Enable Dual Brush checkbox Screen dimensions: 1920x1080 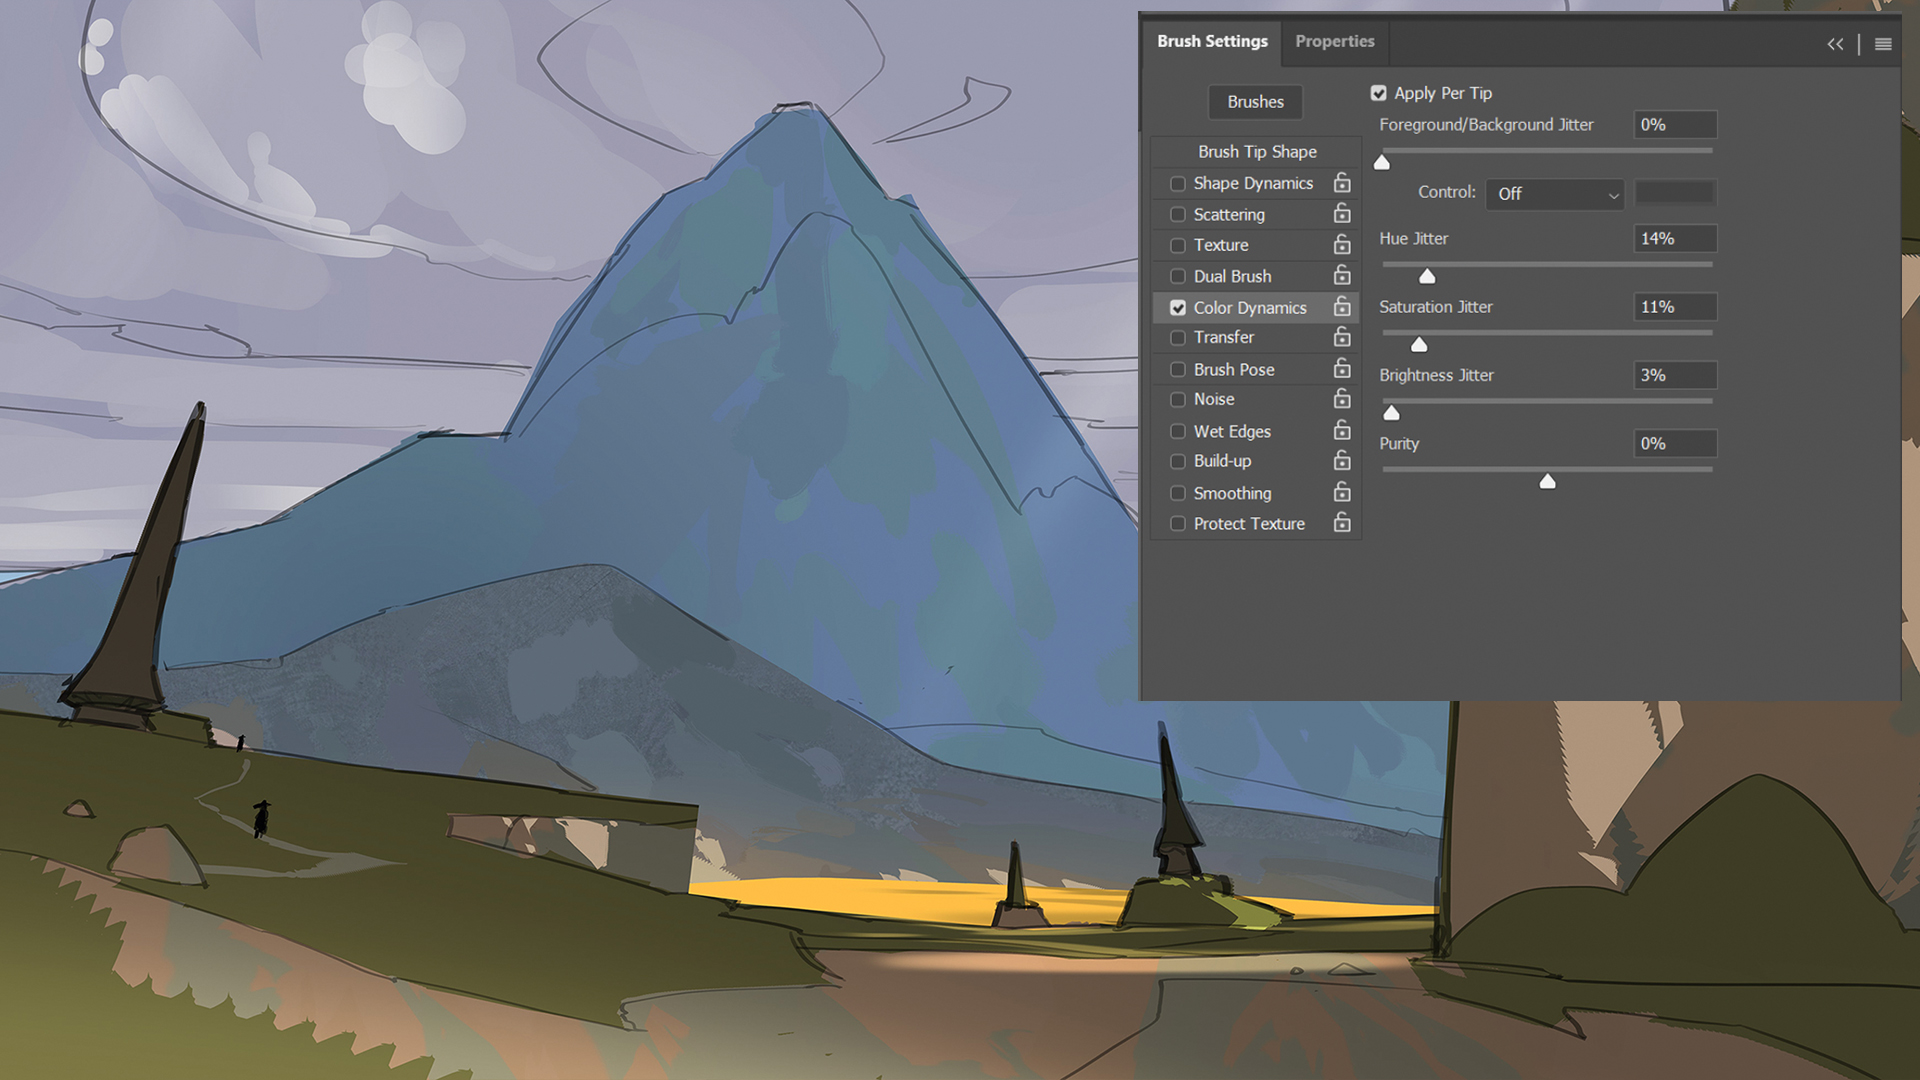pos(1178,277)
